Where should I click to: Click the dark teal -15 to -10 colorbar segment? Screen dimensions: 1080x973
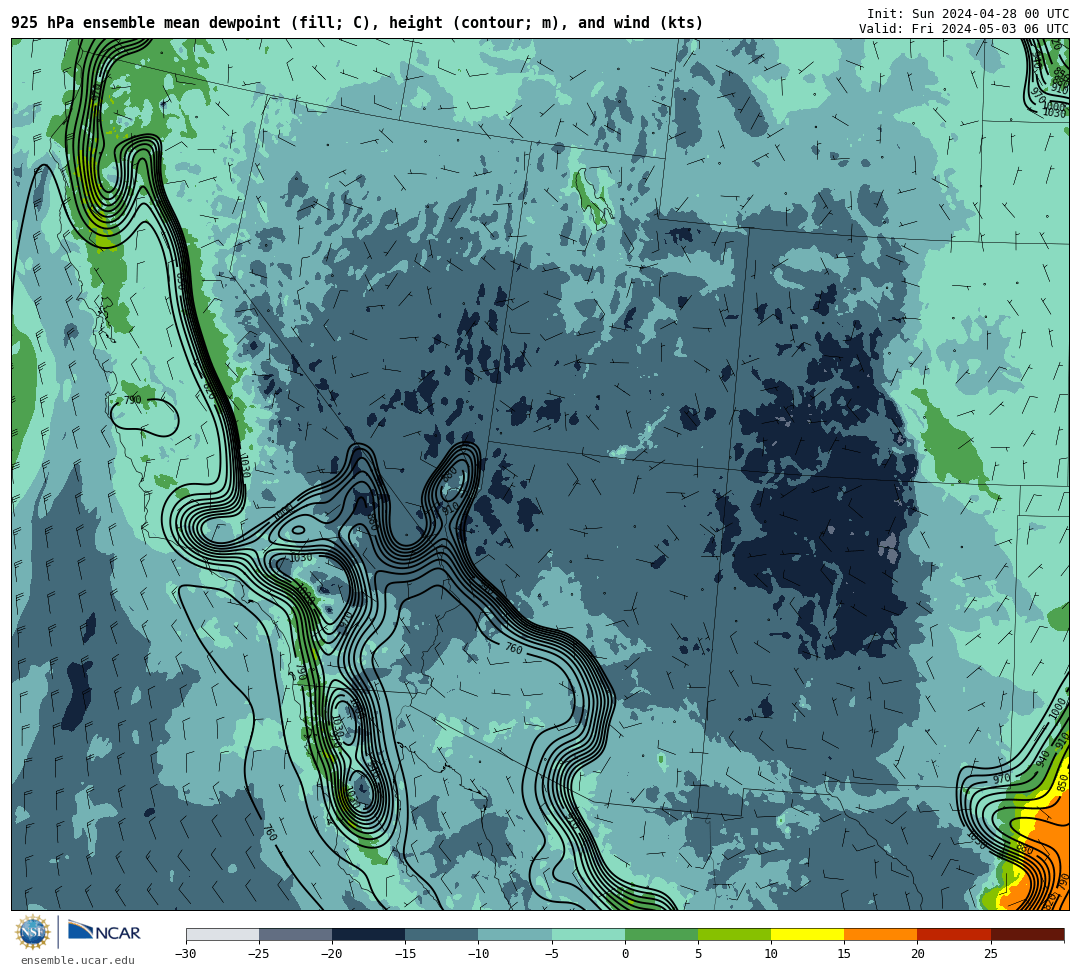pos(442,934)
